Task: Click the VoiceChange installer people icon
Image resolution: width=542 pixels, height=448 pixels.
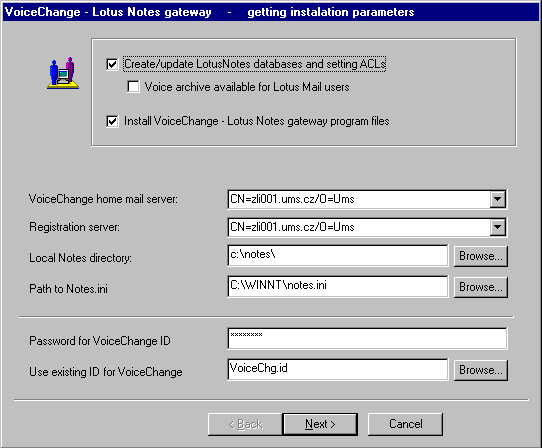Action: (63, 73)
